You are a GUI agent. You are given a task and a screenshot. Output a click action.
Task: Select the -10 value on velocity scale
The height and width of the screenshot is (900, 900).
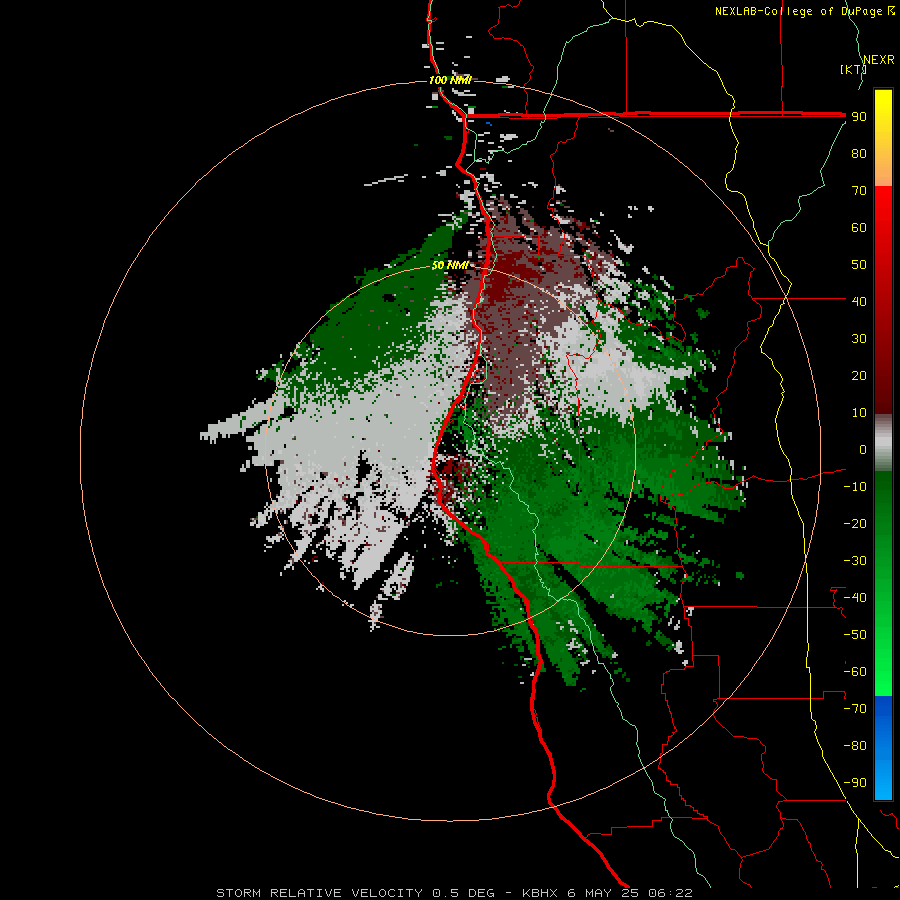[855, 487]
